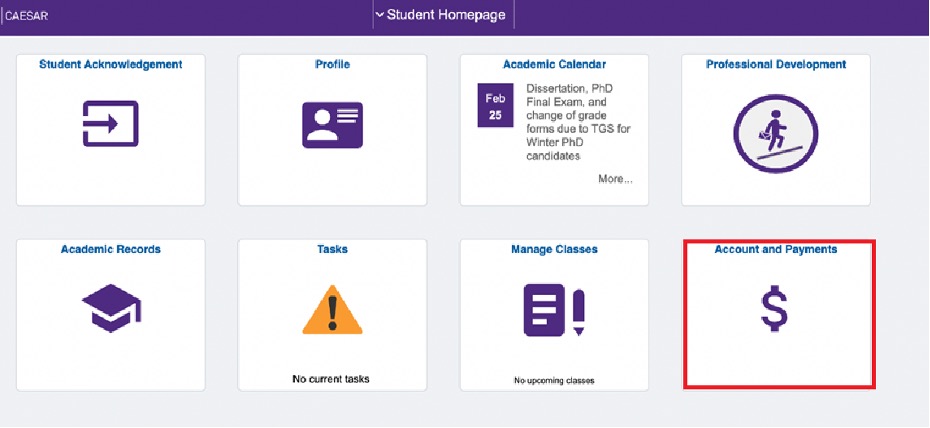This screenshot has width=930, height=428.
Task: Open the Student Homepage menu title
Action: (446, 15)
